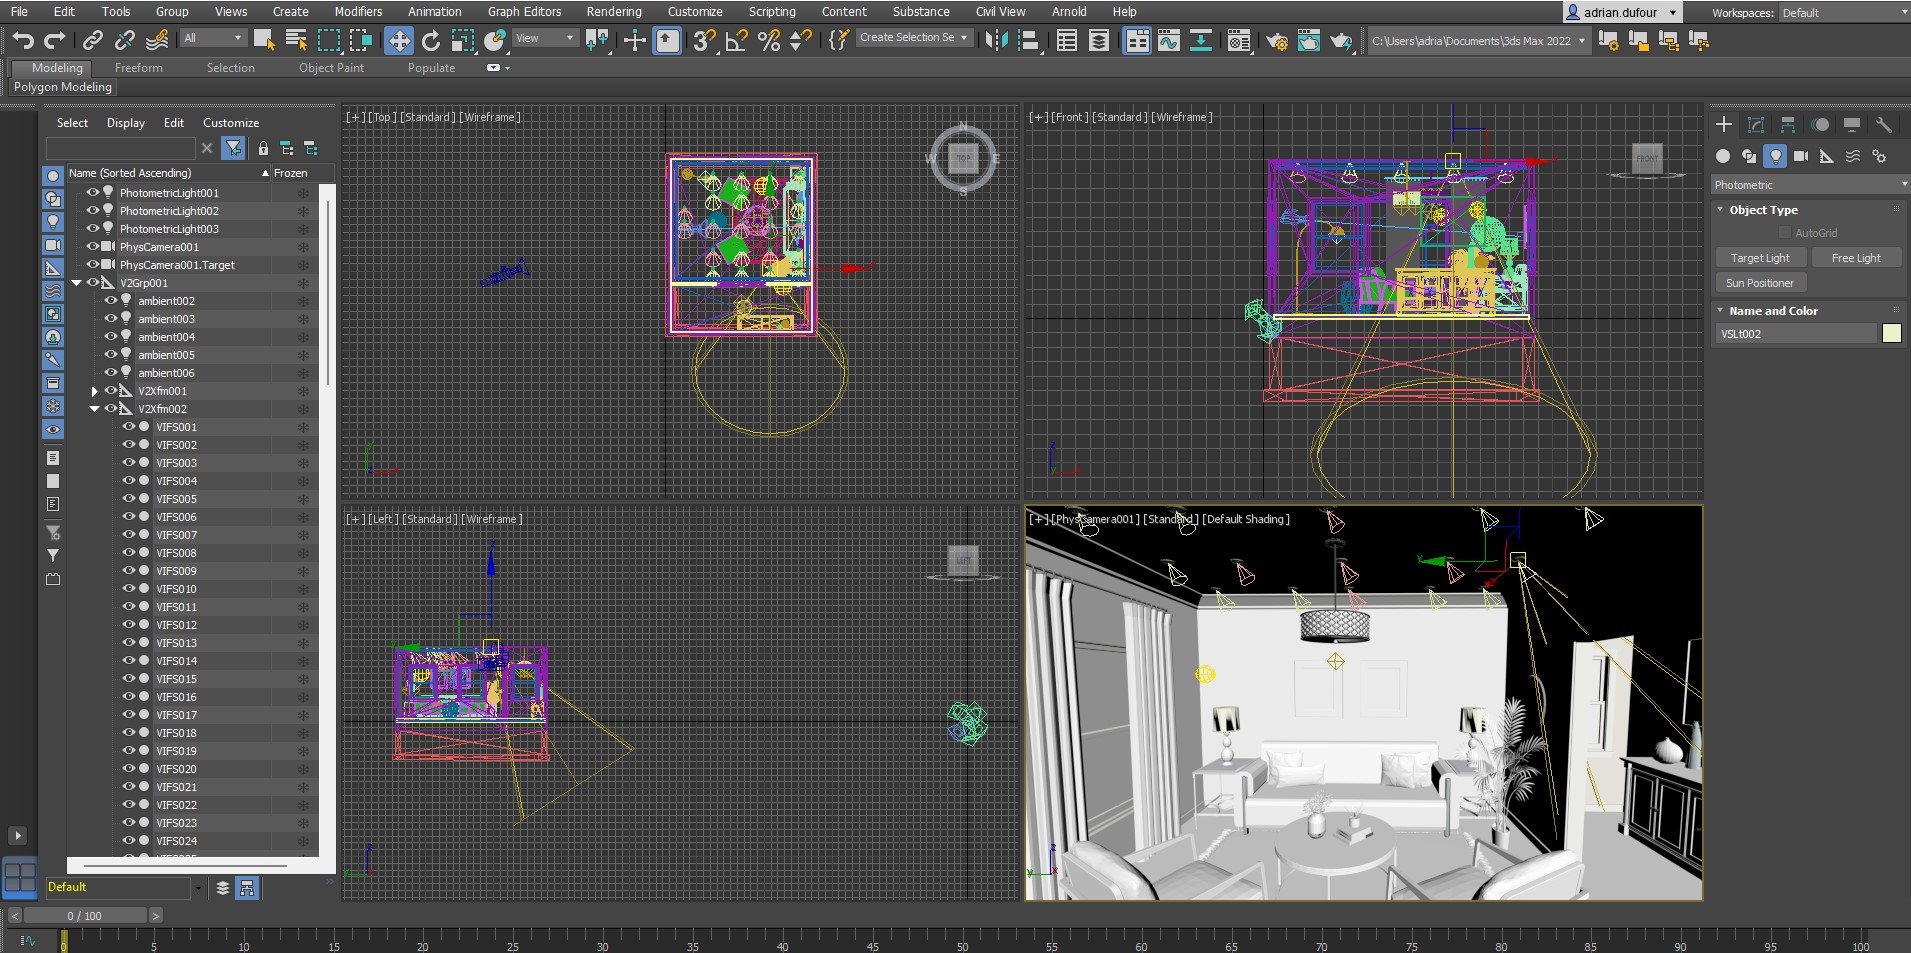Select the Geometry category sphere icon
Image resolution: width=1911 pixels, height=953 pixels.
point(1723,156)
